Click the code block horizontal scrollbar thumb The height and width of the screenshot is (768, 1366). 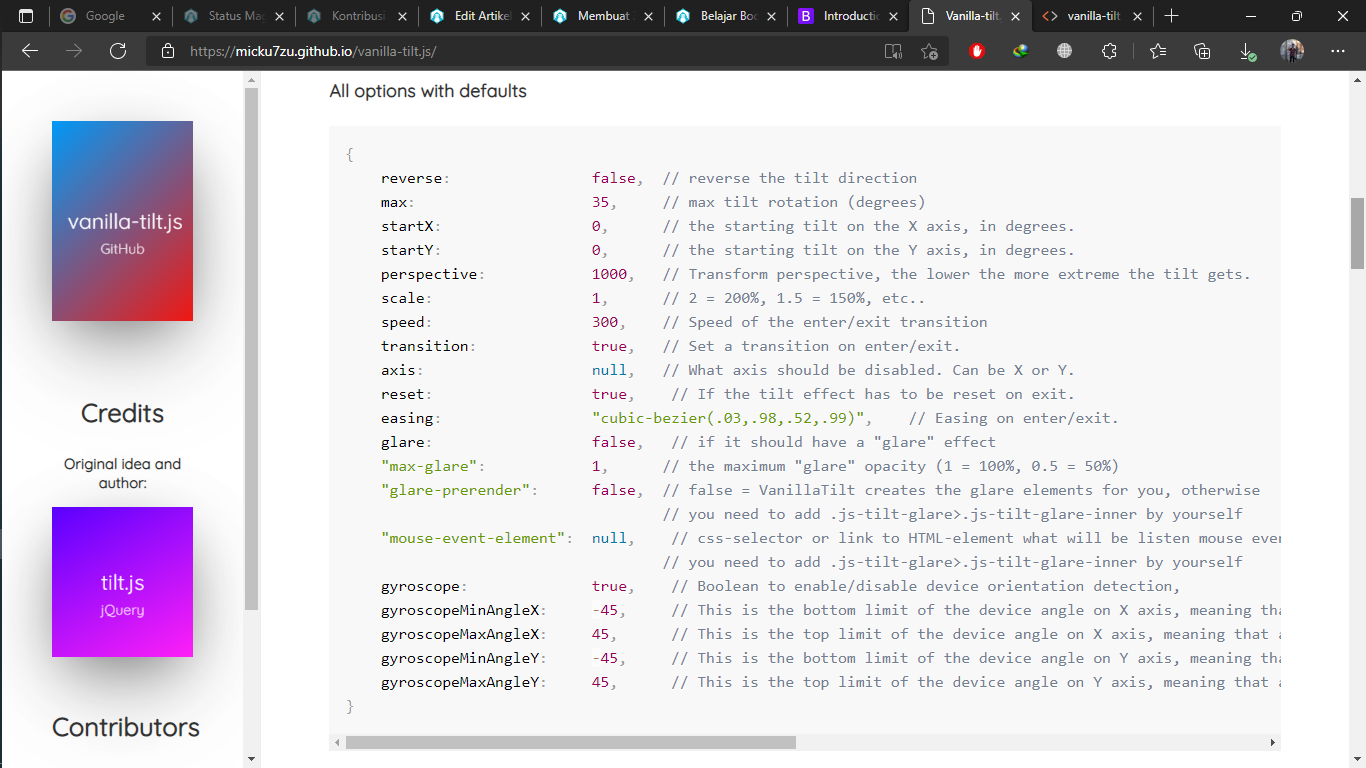pos(570,742)
